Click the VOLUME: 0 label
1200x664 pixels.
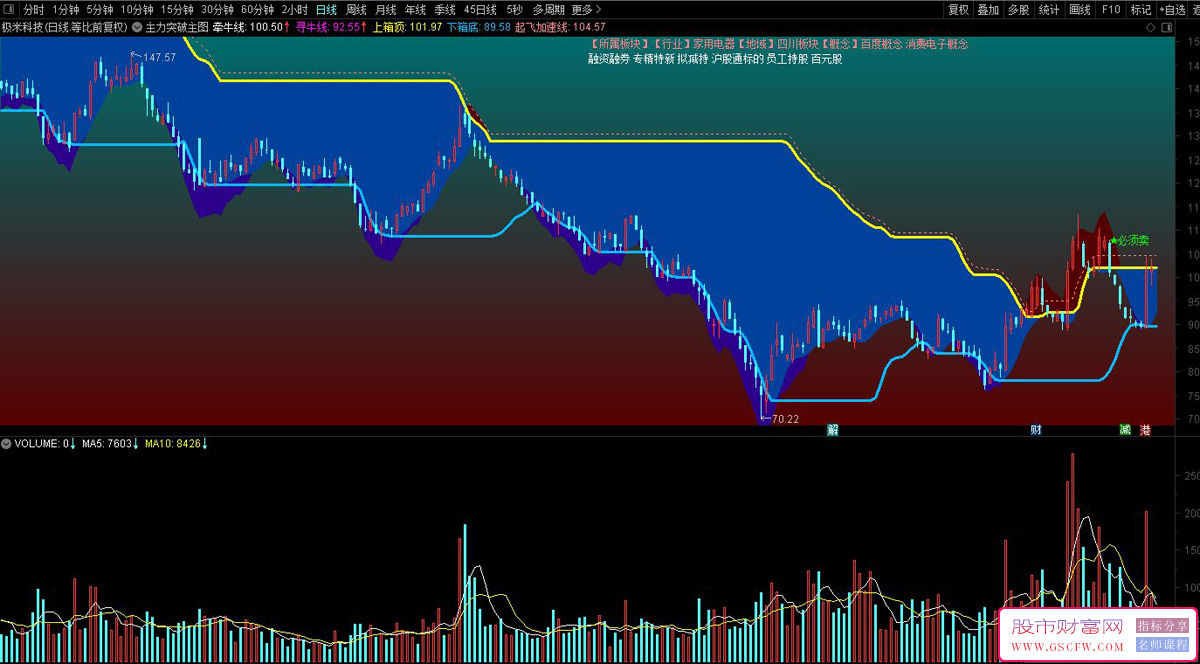pos(42,443)
